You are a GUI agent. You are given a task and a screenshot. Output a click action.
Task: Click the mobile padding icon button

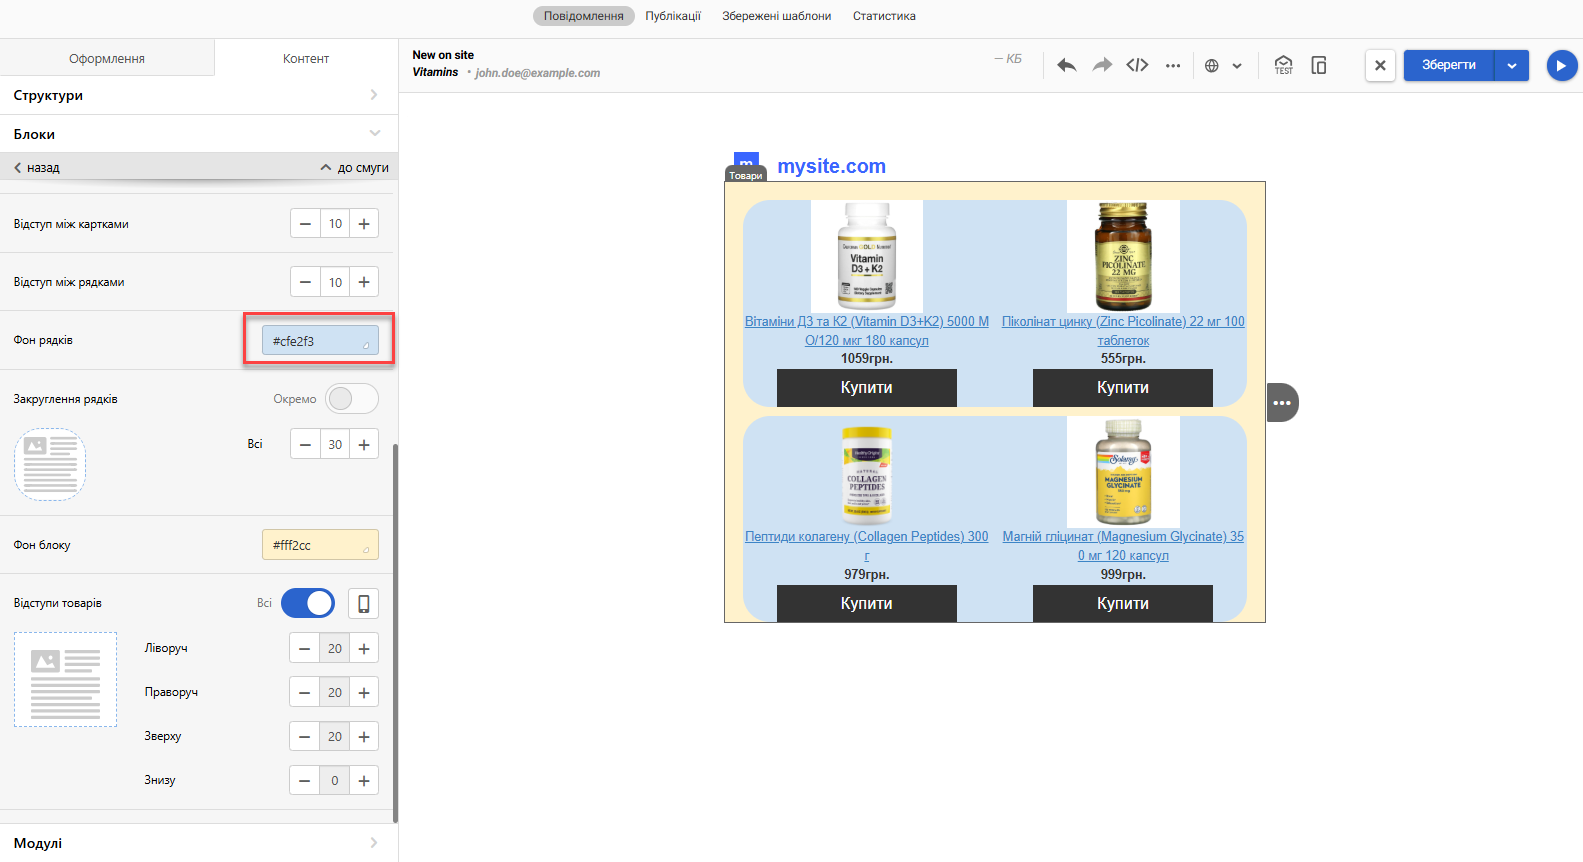coord(364,603)
